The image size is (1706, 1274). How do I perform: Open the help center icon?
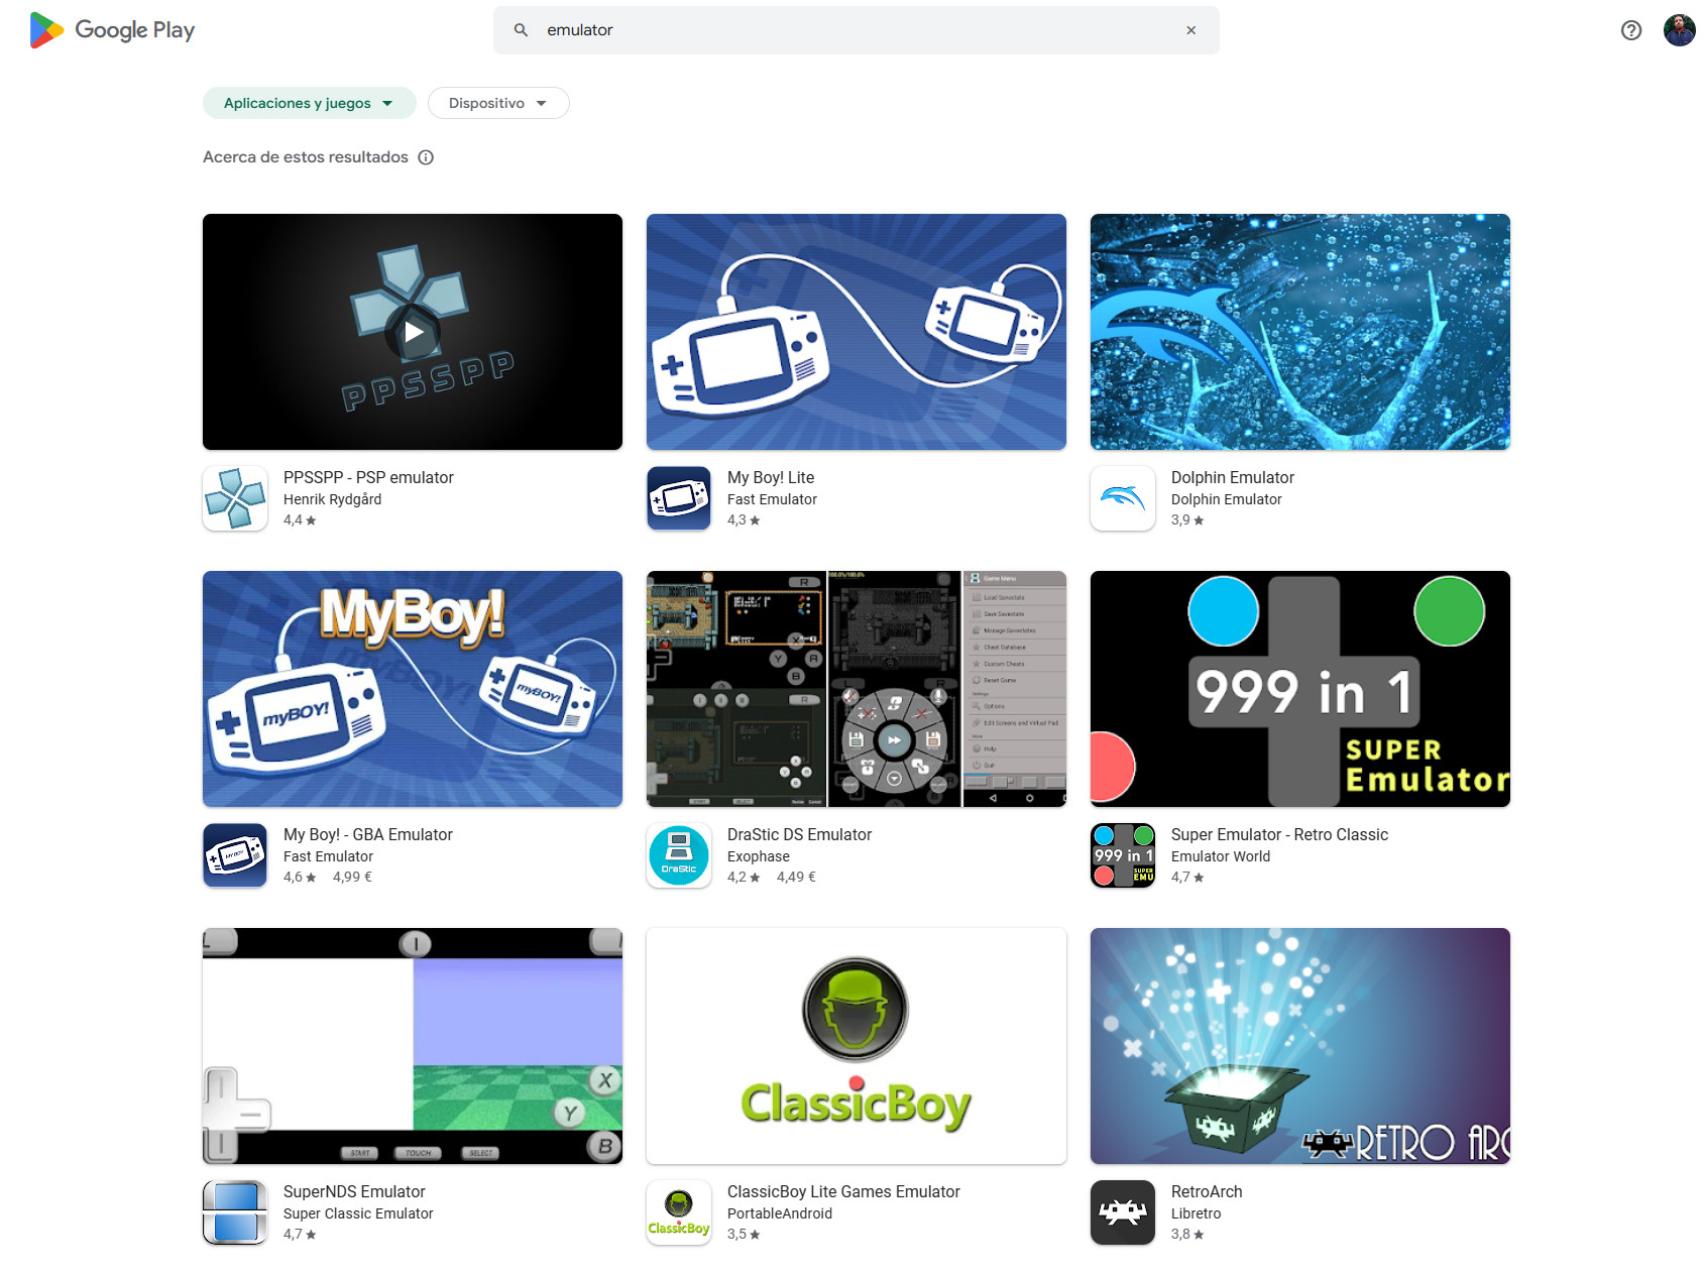click(x=1631, y=30)
